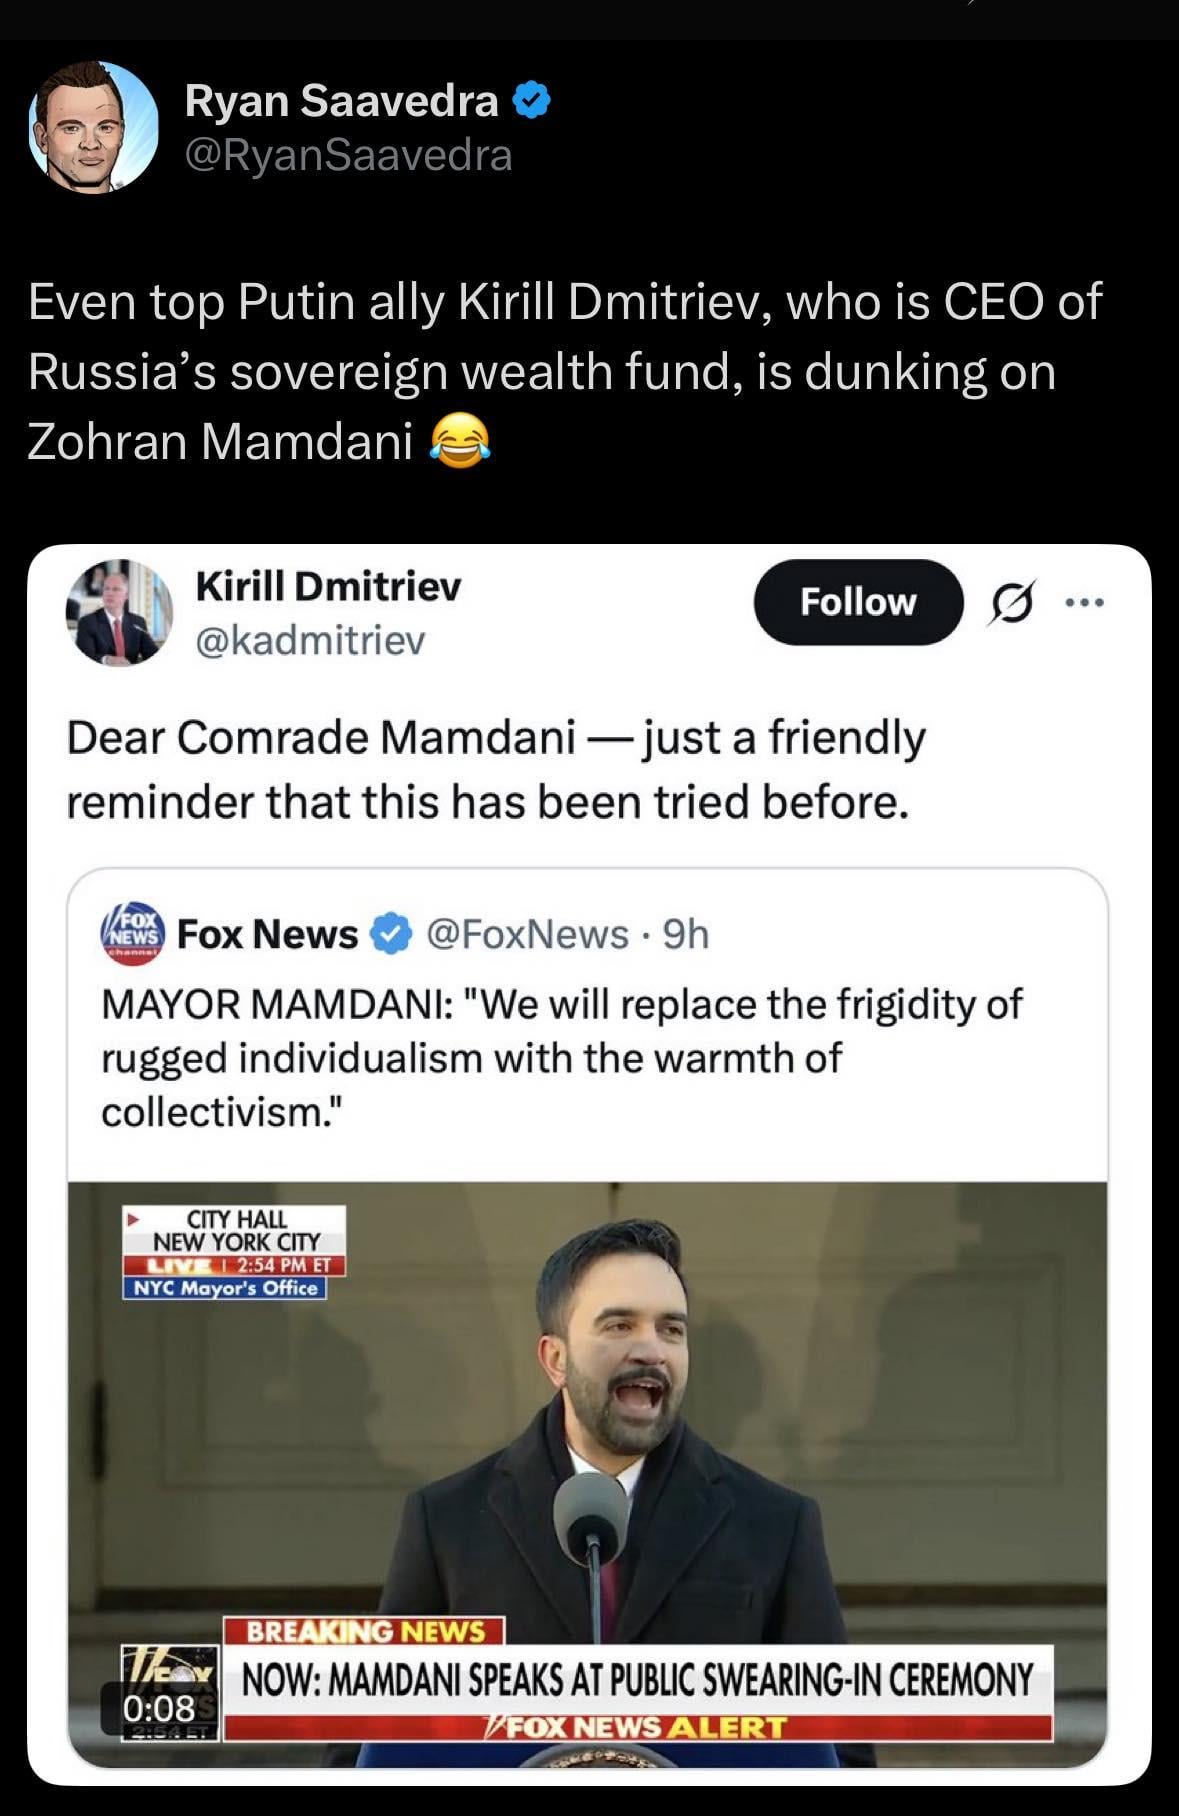The height and width of the screenshot is (1816, 1179).
Task: Click the 9h timestamp on Fox News post
Action: click(x=686, y=934)
